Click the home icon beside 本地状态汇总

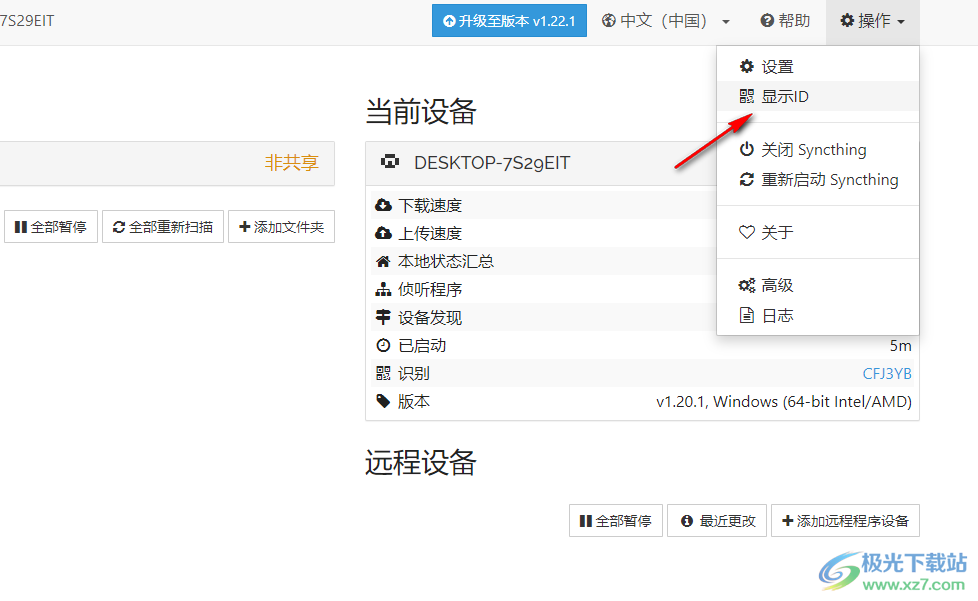point(383,261)
